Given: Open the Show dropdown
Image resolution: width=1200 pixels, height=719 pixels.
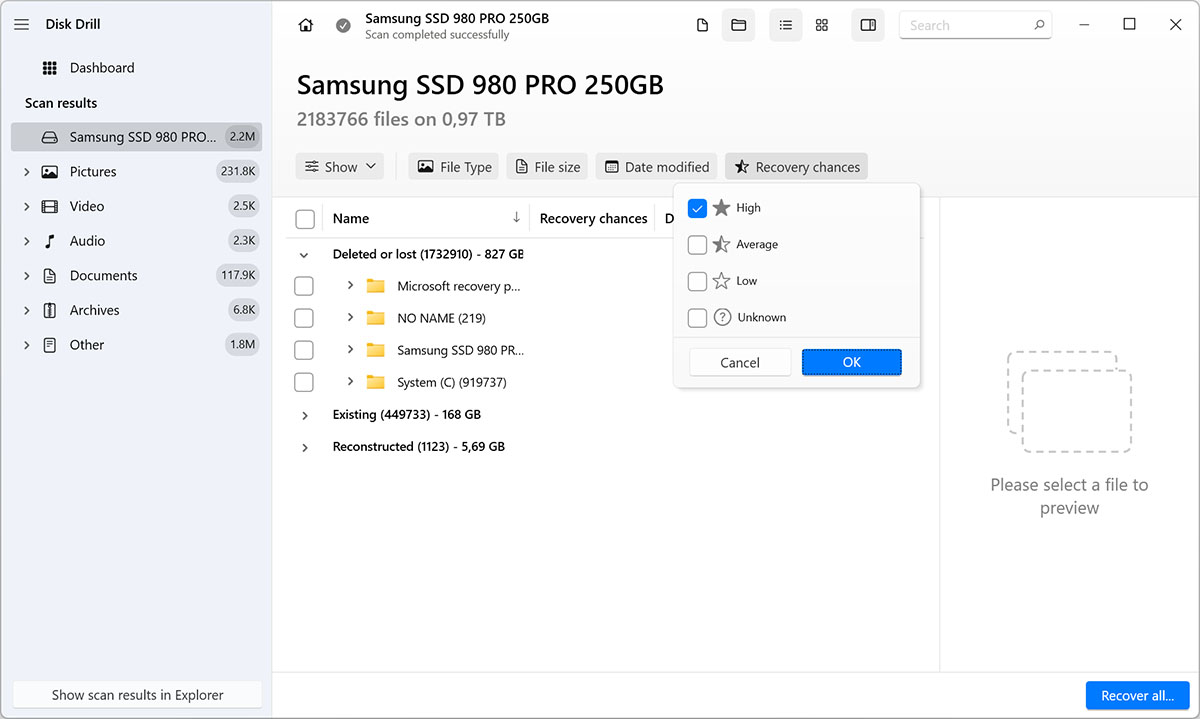Looking at the screenshot, I should (x=341, y=167).
